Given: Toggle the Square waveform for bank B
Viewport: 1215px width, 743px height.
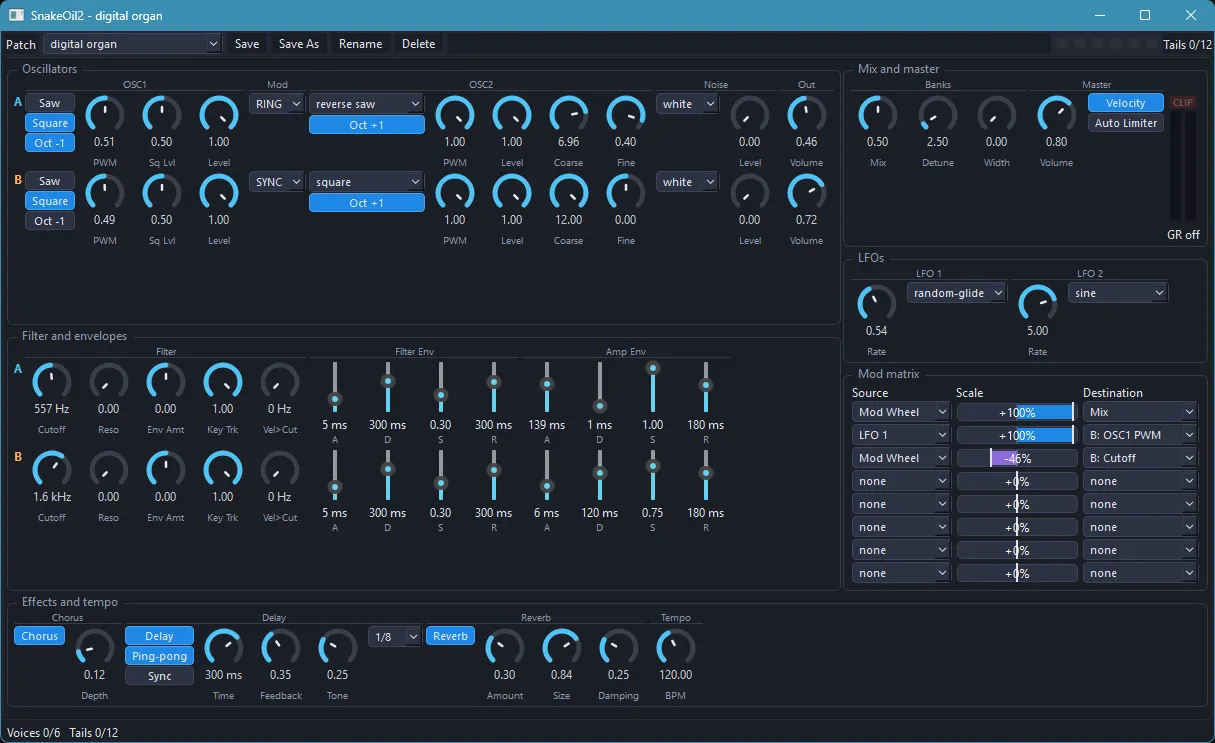Looking at the screenshot, I should click(50, 201).
